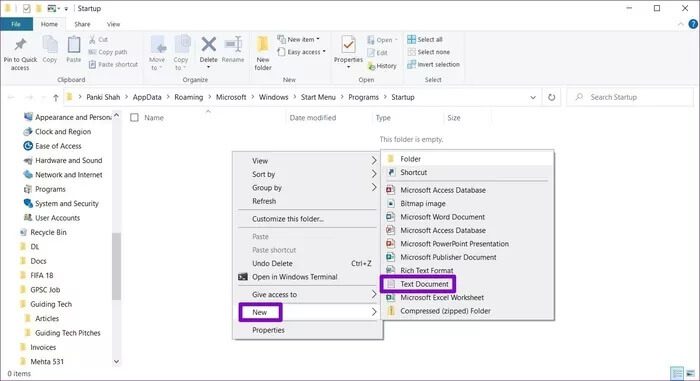This screenshot has width=700, height=381.
Task: Click Start Menu breadcrumb segment
Action: tap(318, 97)
